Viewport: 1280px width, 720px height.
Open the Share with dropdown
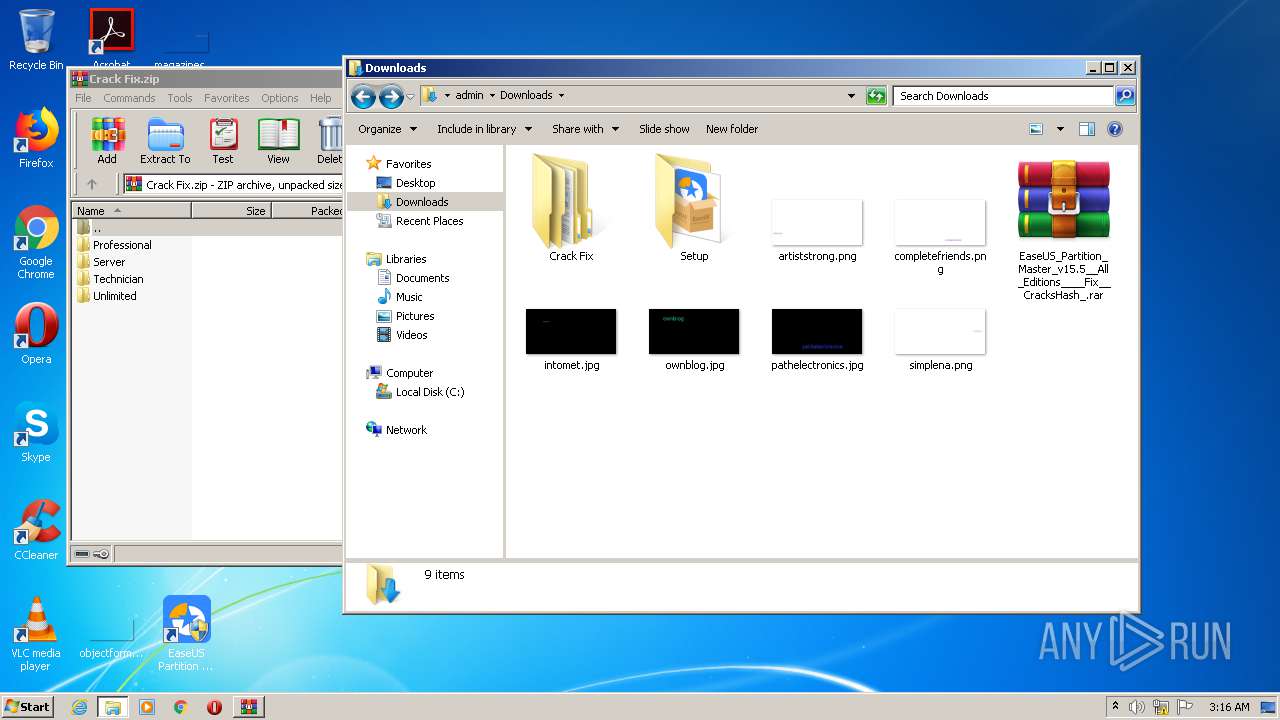pyautogui.click(x=585, y=129)
